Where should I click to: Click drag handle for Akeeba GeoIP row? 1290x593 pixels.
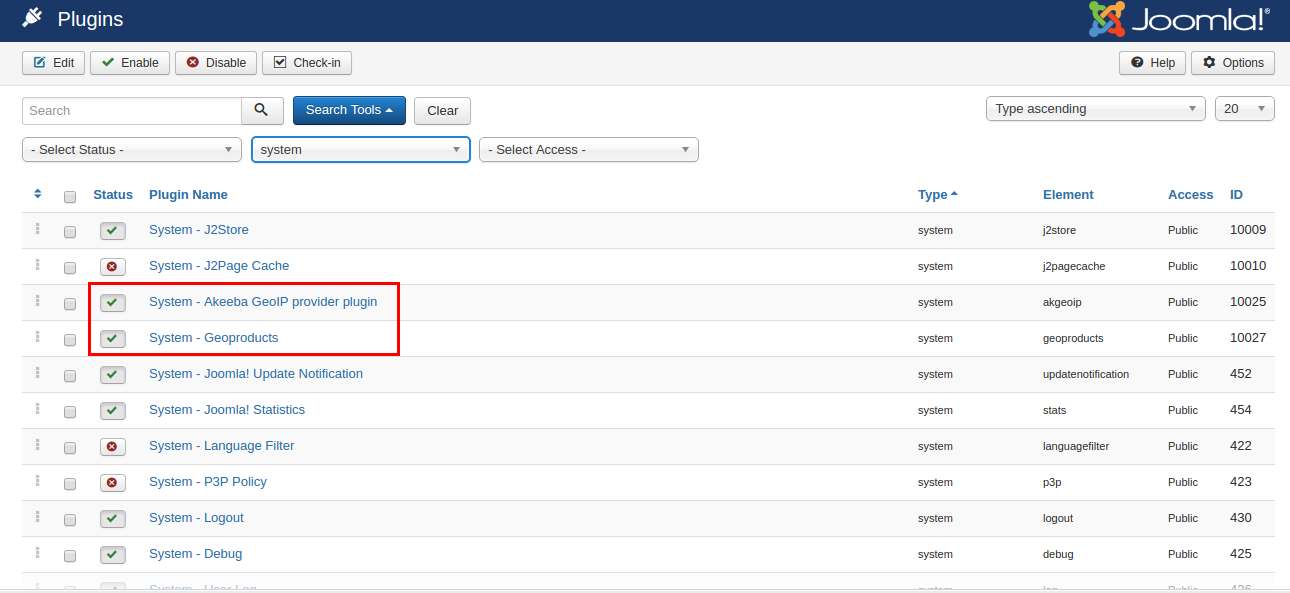[38, 301]
